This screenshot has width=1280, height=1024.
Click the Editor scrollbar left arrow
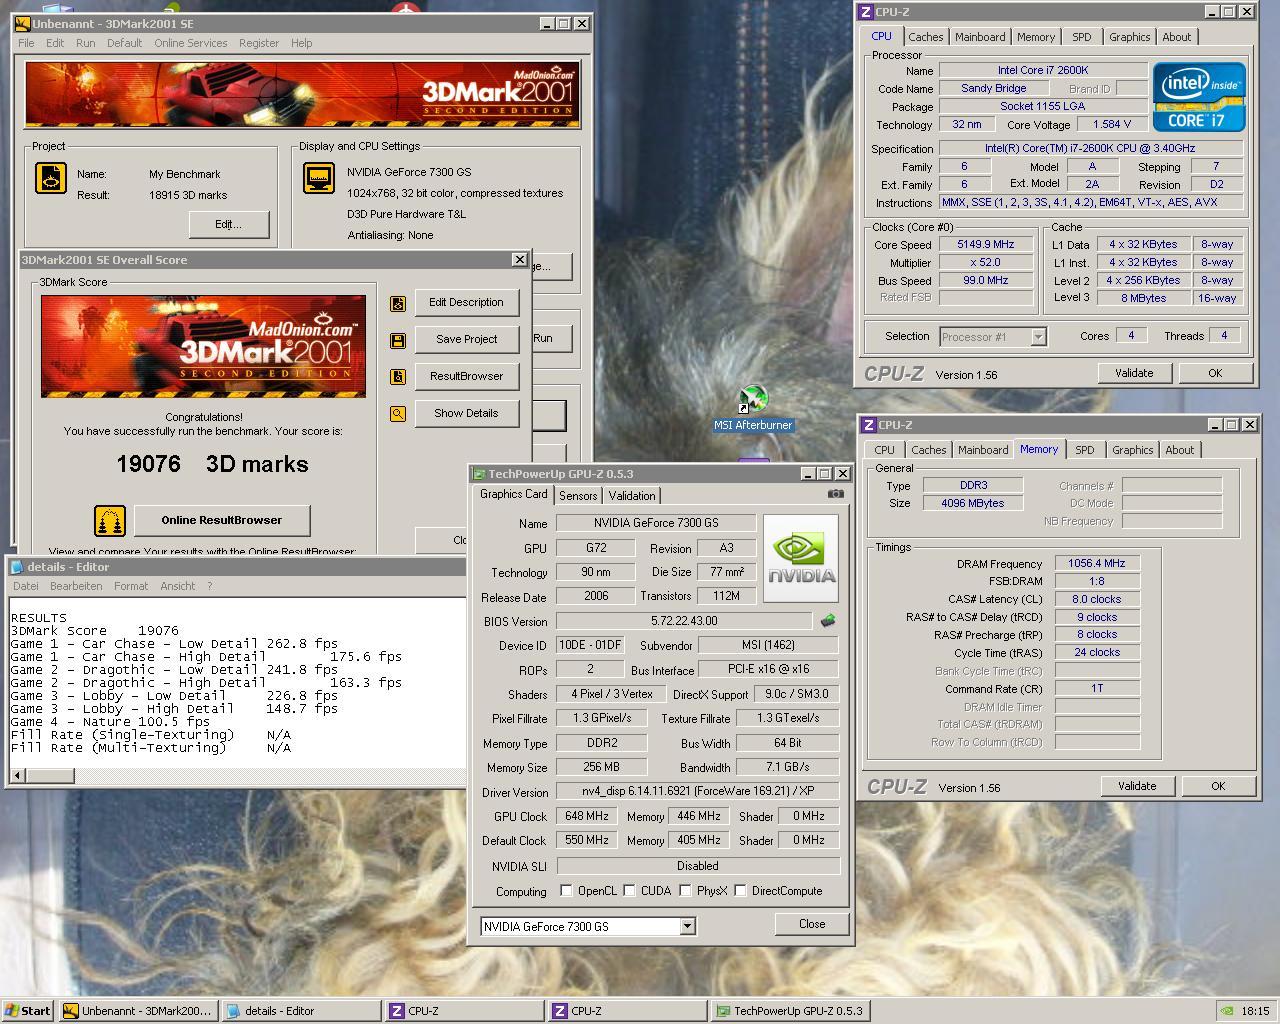pyautogui.click(x=17, y=775)
